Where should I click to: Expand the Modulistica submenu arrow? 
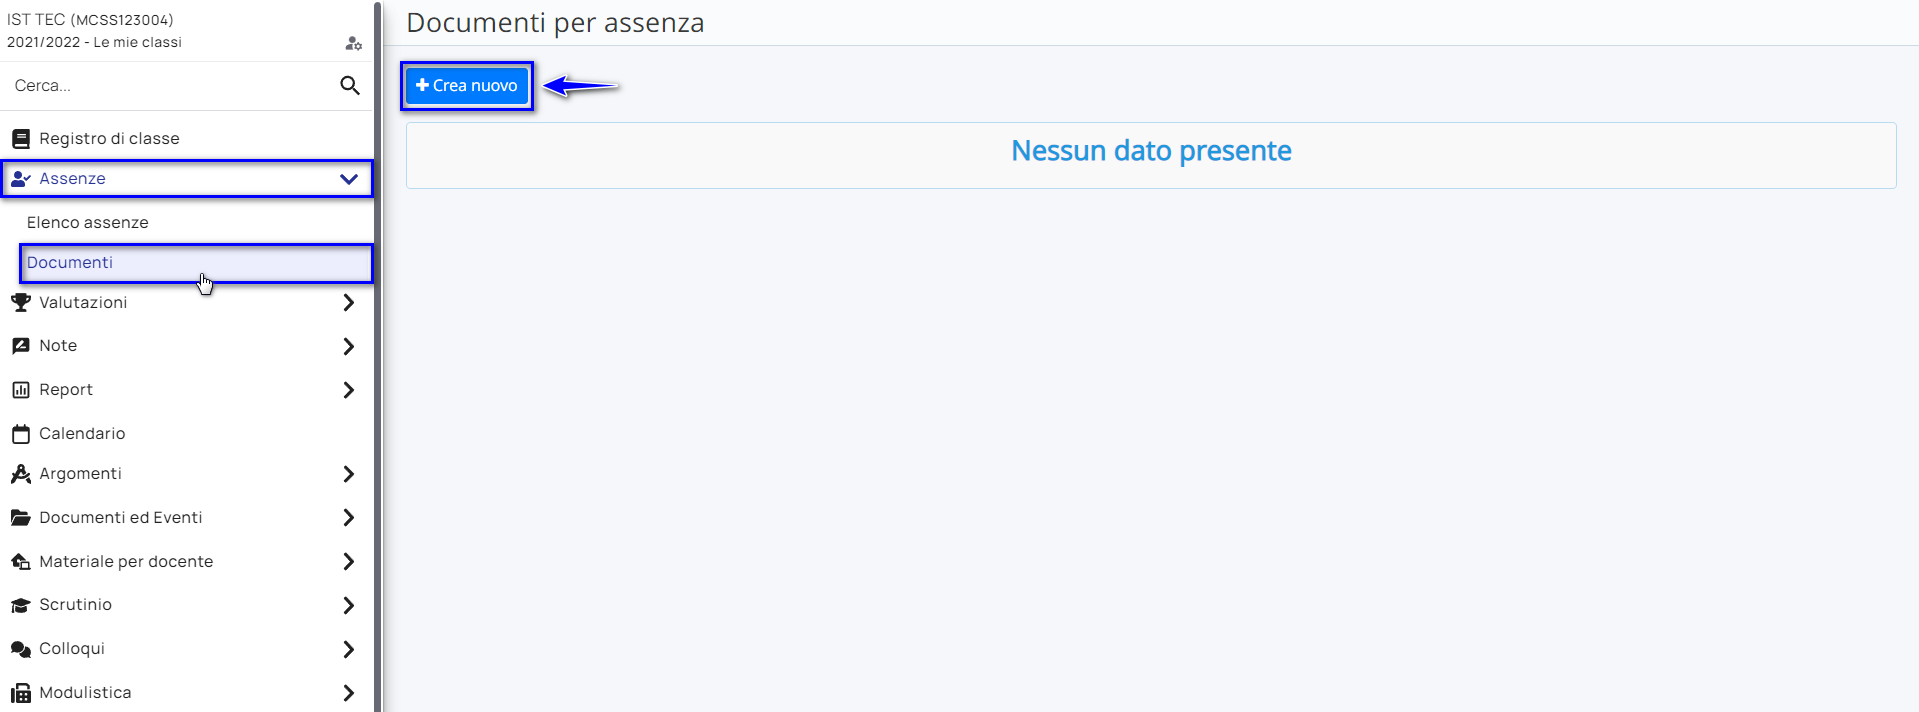pyautogui.click(x=348, y=693)
